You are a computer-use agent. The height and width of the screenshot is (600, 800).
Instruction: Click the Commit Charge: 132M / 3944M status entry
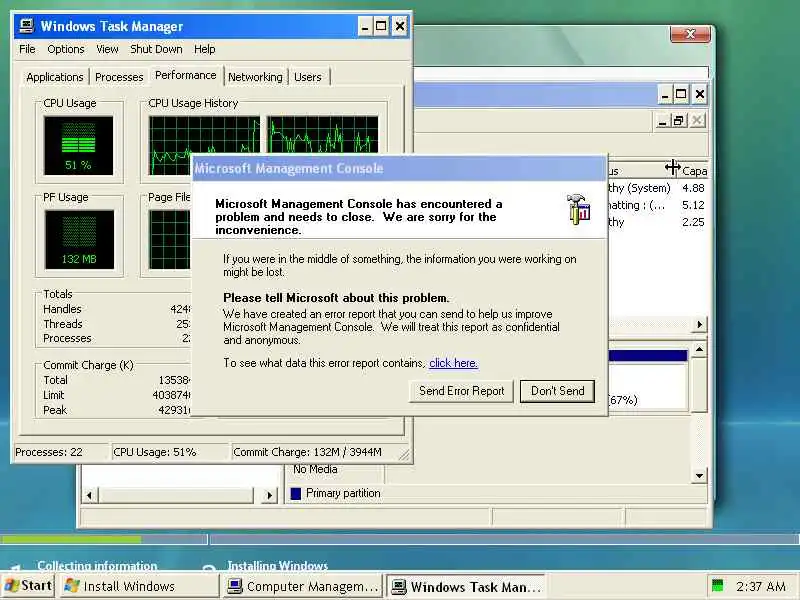(307, 453)
